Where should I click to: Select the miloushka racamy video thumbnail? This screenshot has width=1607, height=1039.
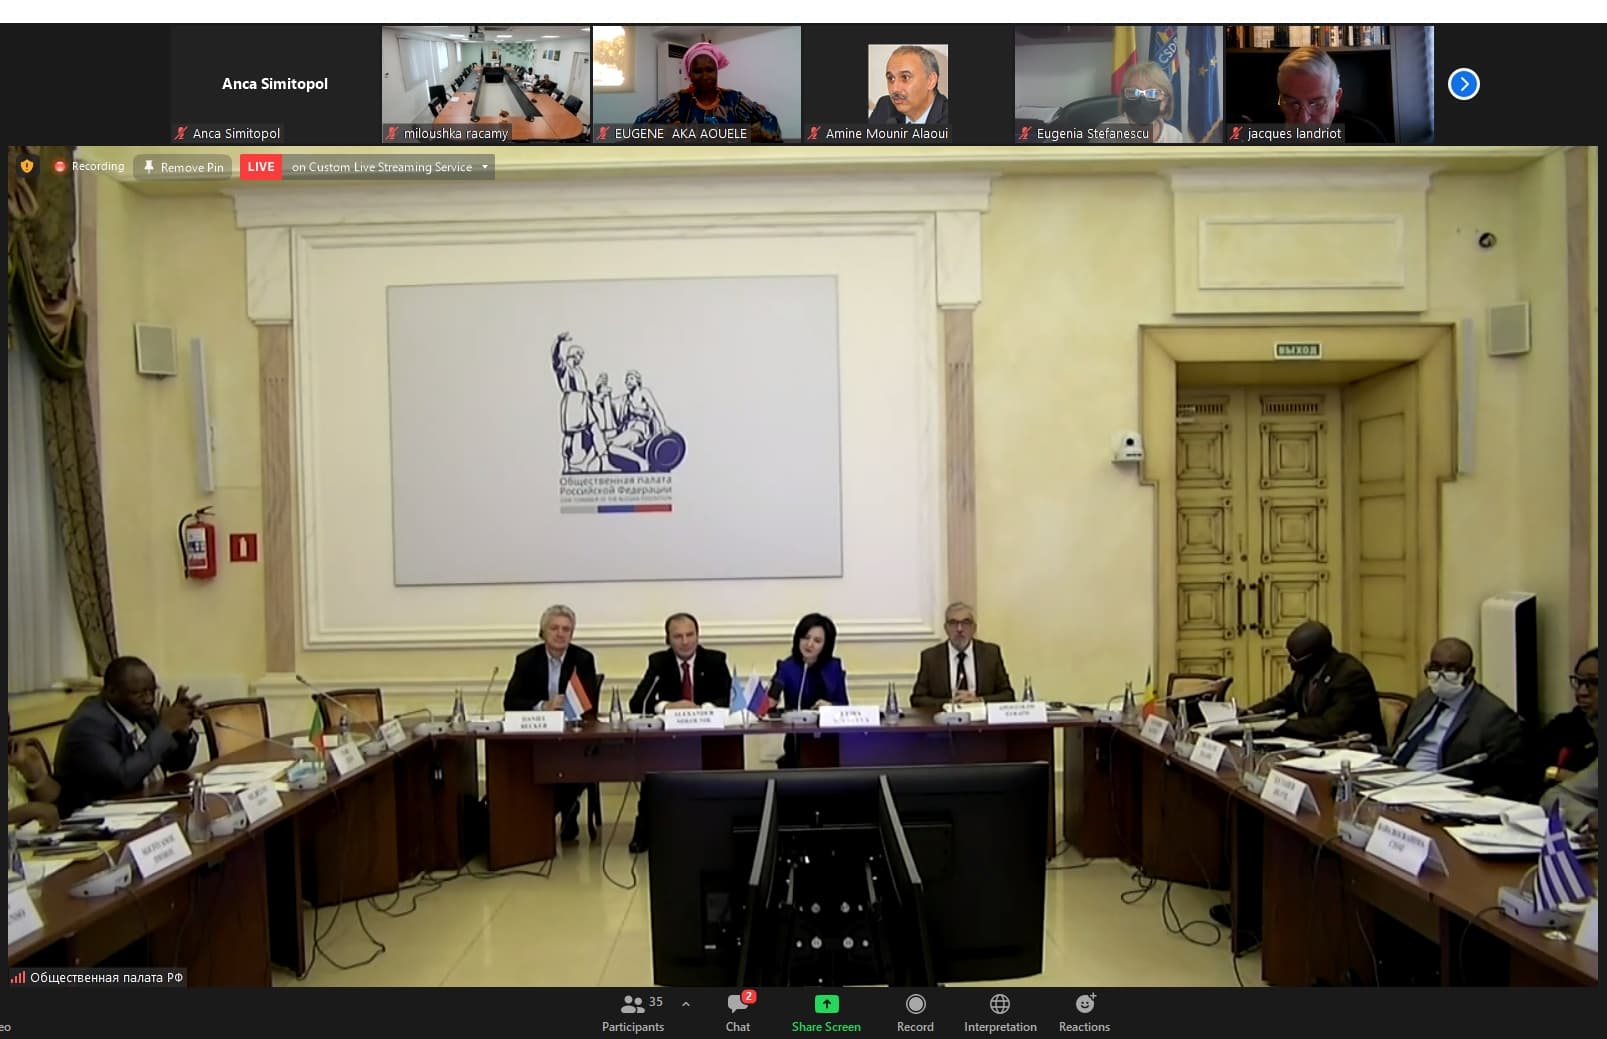point(486,84)
